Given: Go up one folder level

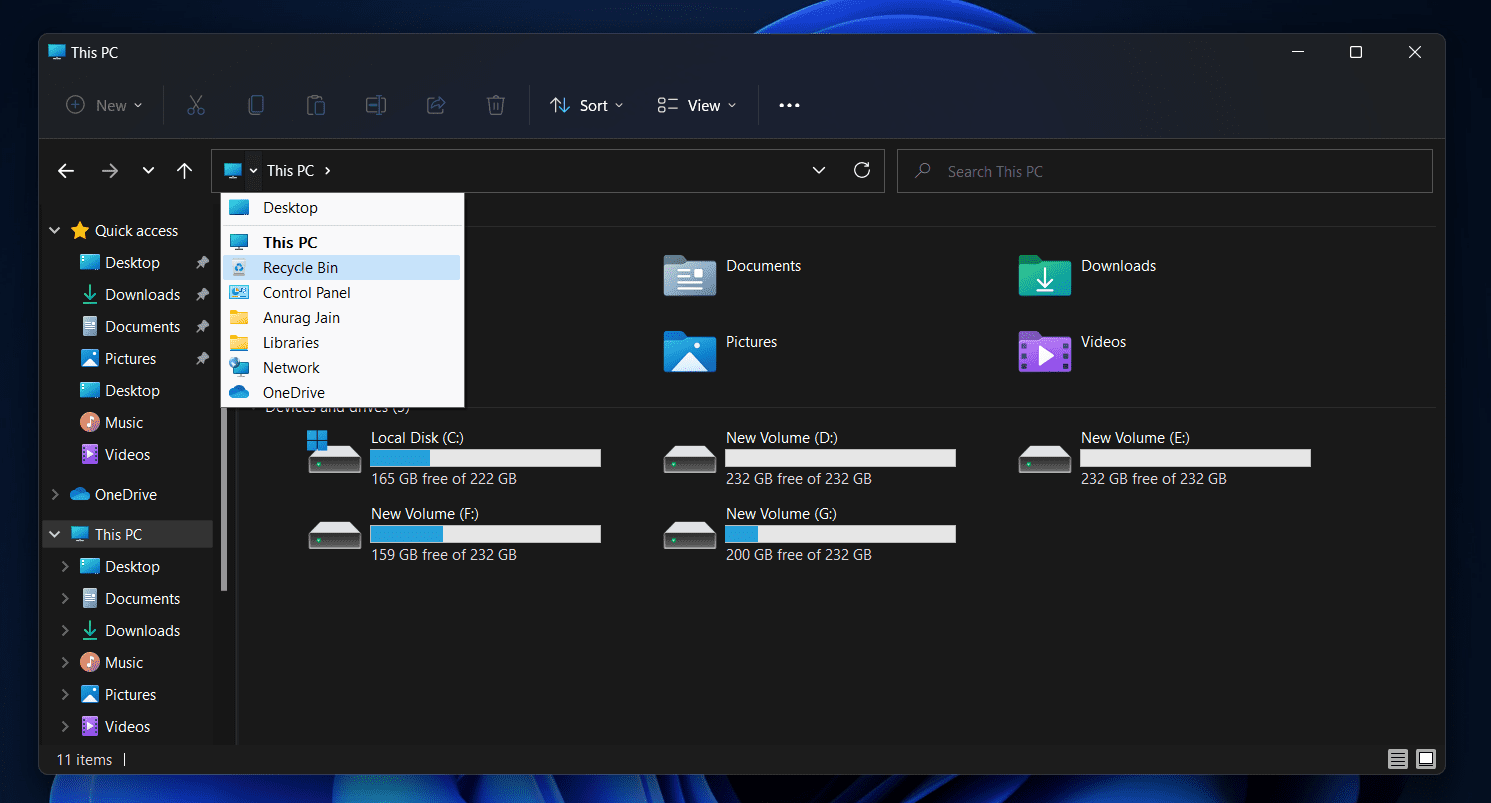Looking at the screenshot, I should point(184,171).
